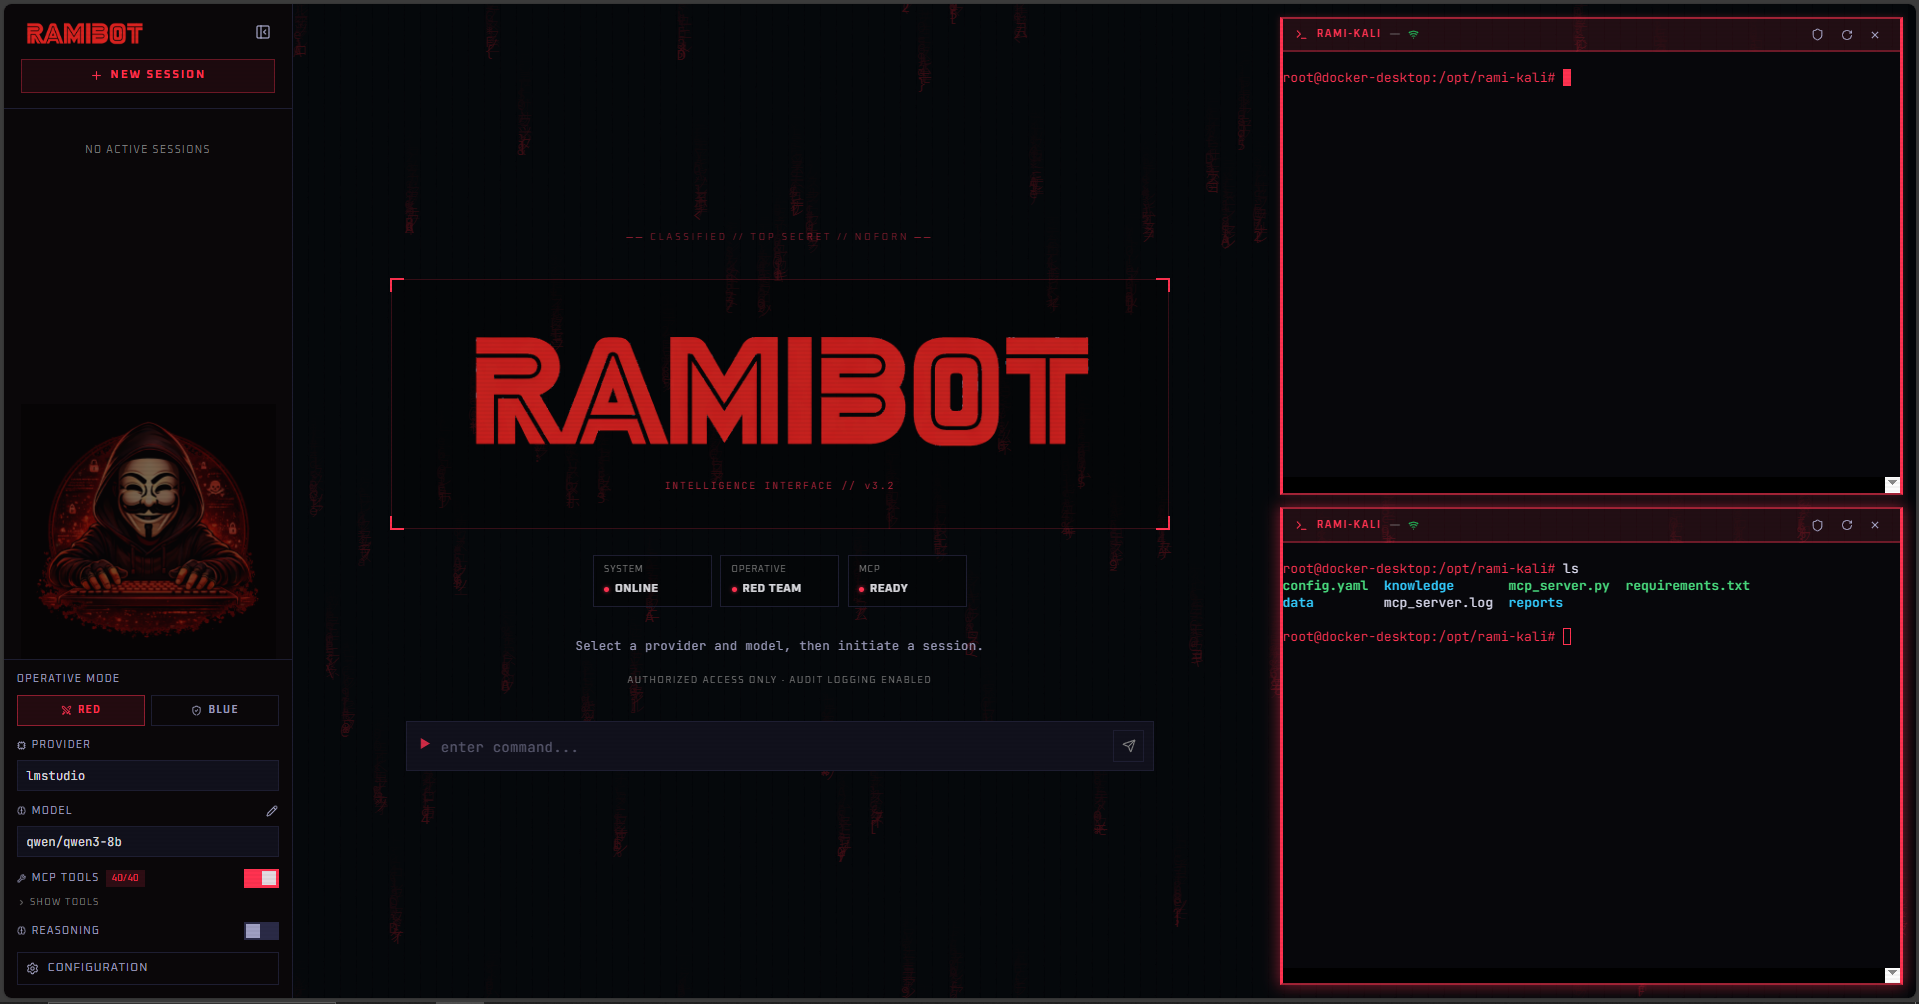
Task: Click the SYSTEM ONLINE status card
Action: tap(652, 580)
